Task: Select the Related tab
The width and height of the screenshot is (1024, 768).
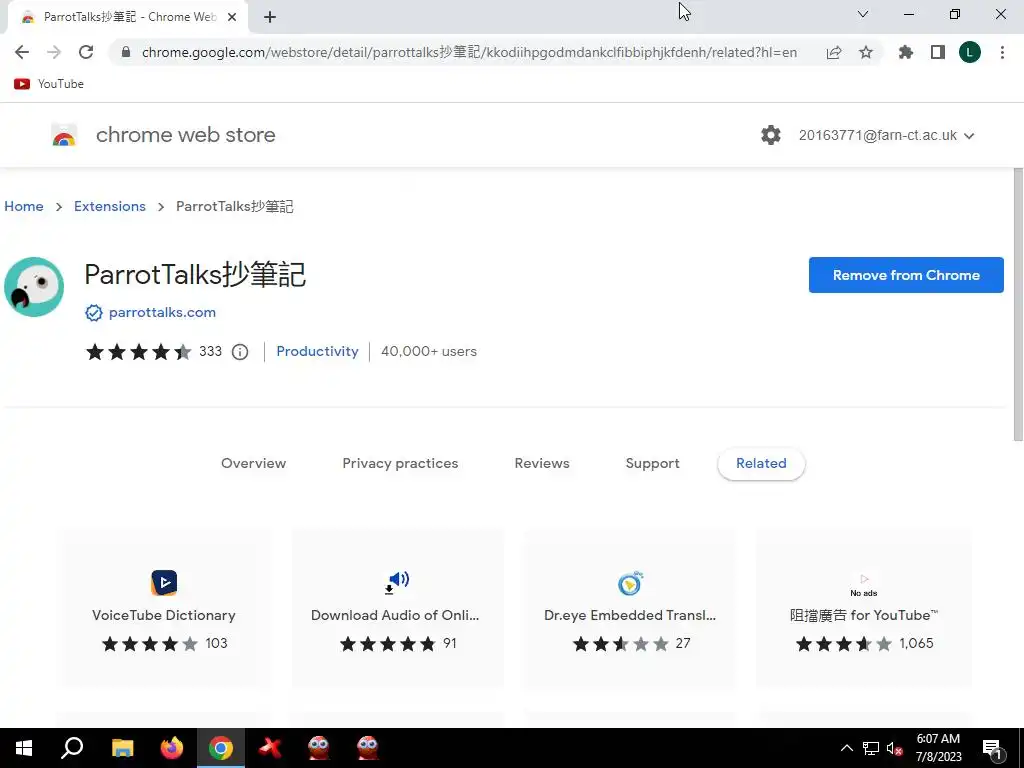Action: [761, 464]
